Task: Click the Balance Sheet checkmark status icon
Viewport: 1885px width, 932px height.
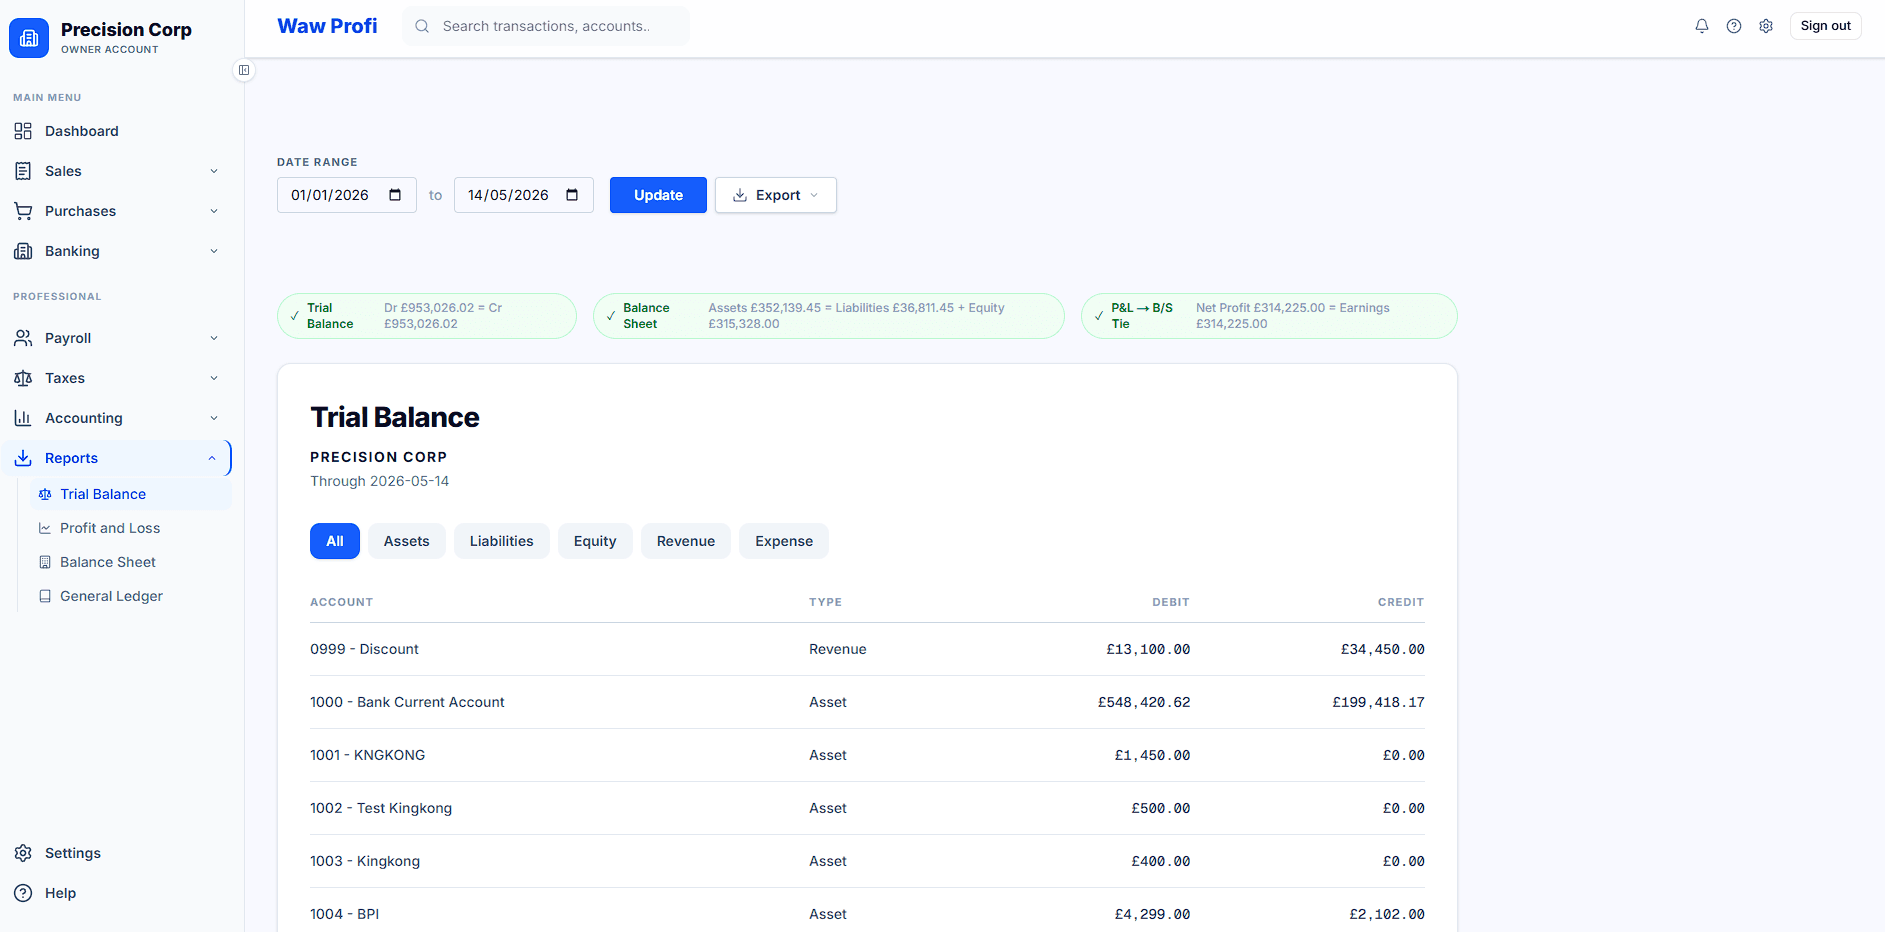Action: (x=611, y=316)
